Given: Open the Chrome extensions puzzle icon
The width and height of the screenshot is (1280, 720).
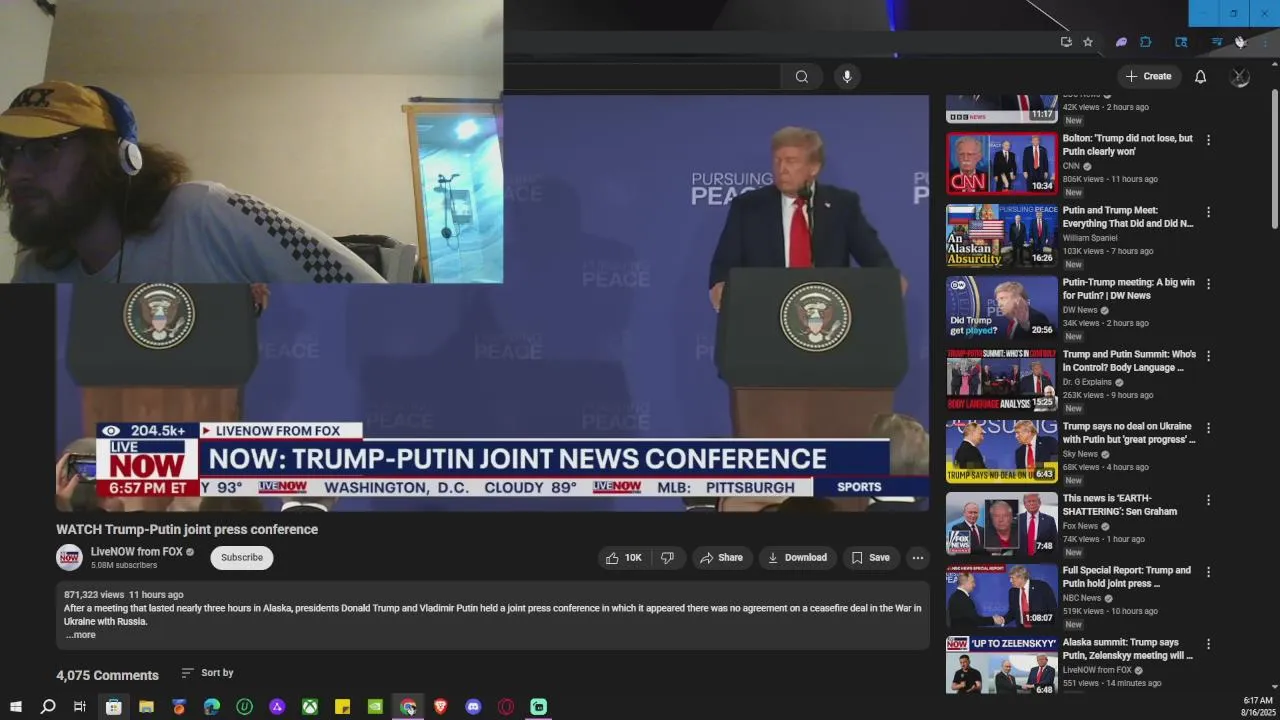Looking at the screenshot, I should tap(1146, 42).
